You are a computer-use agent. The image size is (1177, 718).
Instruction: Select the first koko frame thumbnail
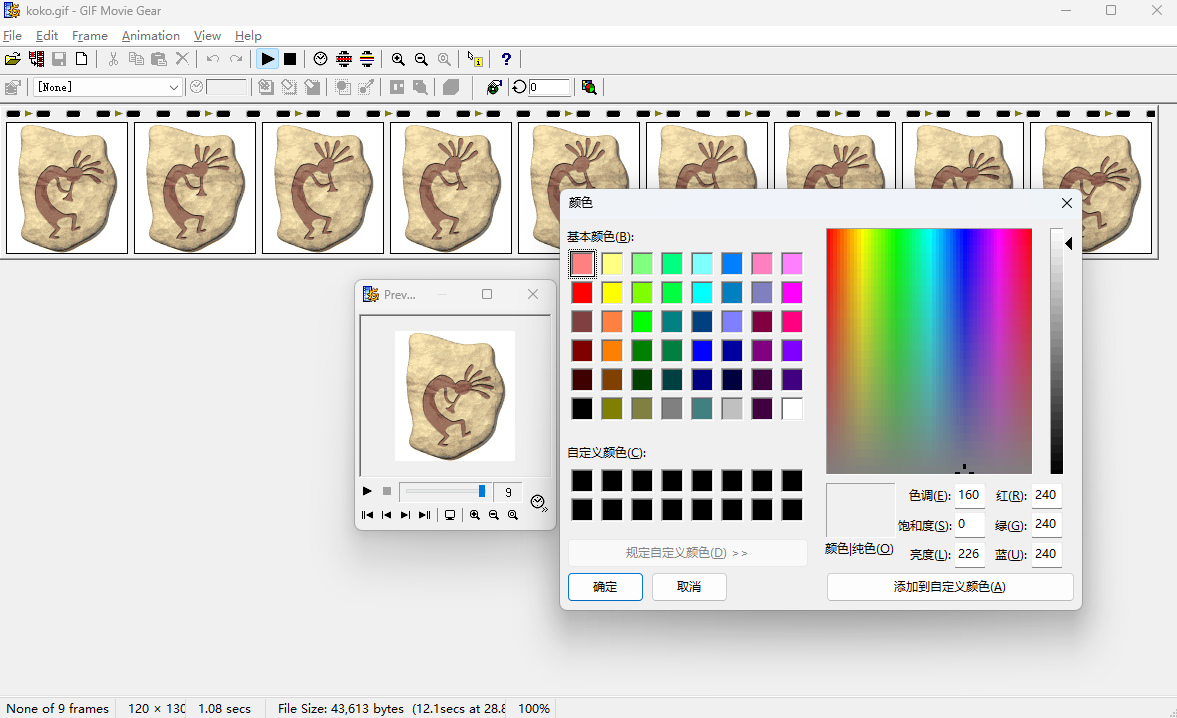point(67,188)
